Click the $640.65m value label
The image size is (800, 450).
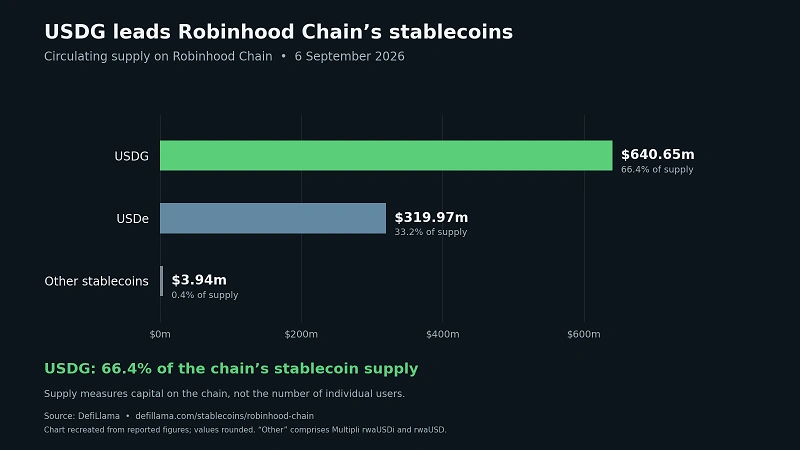point(658,155)
